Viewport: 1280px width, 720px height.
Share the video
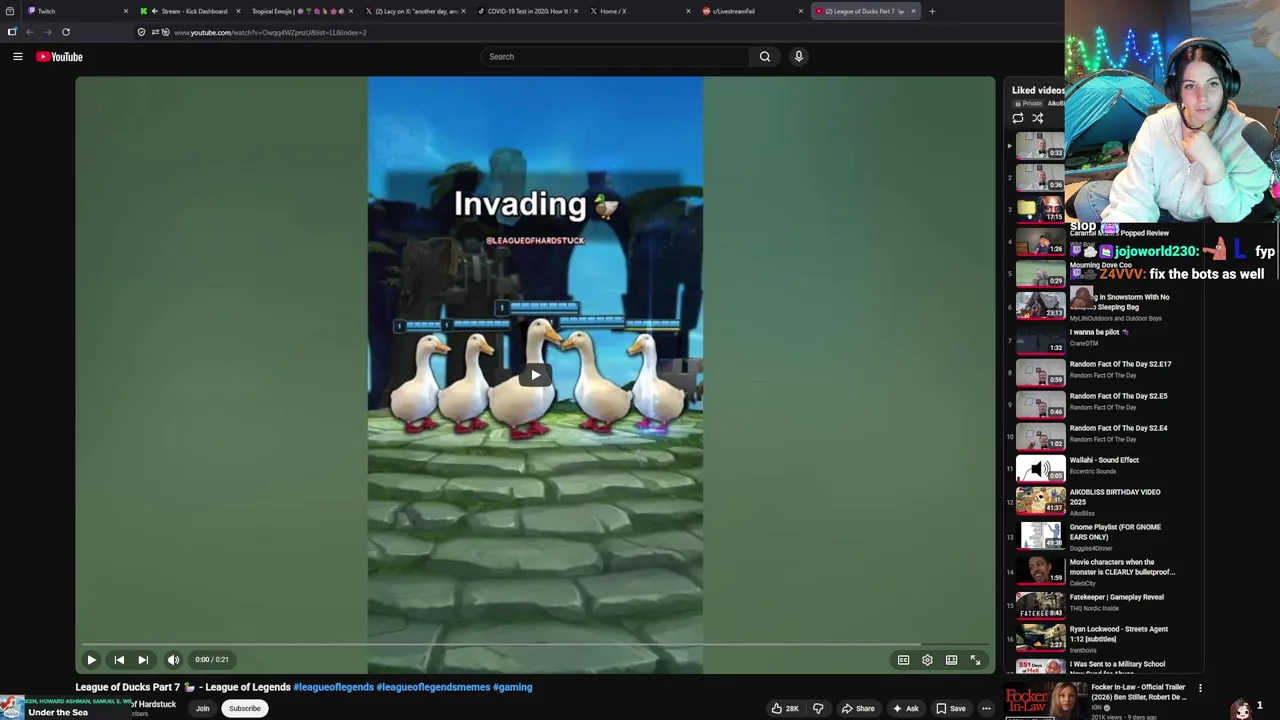858,708
